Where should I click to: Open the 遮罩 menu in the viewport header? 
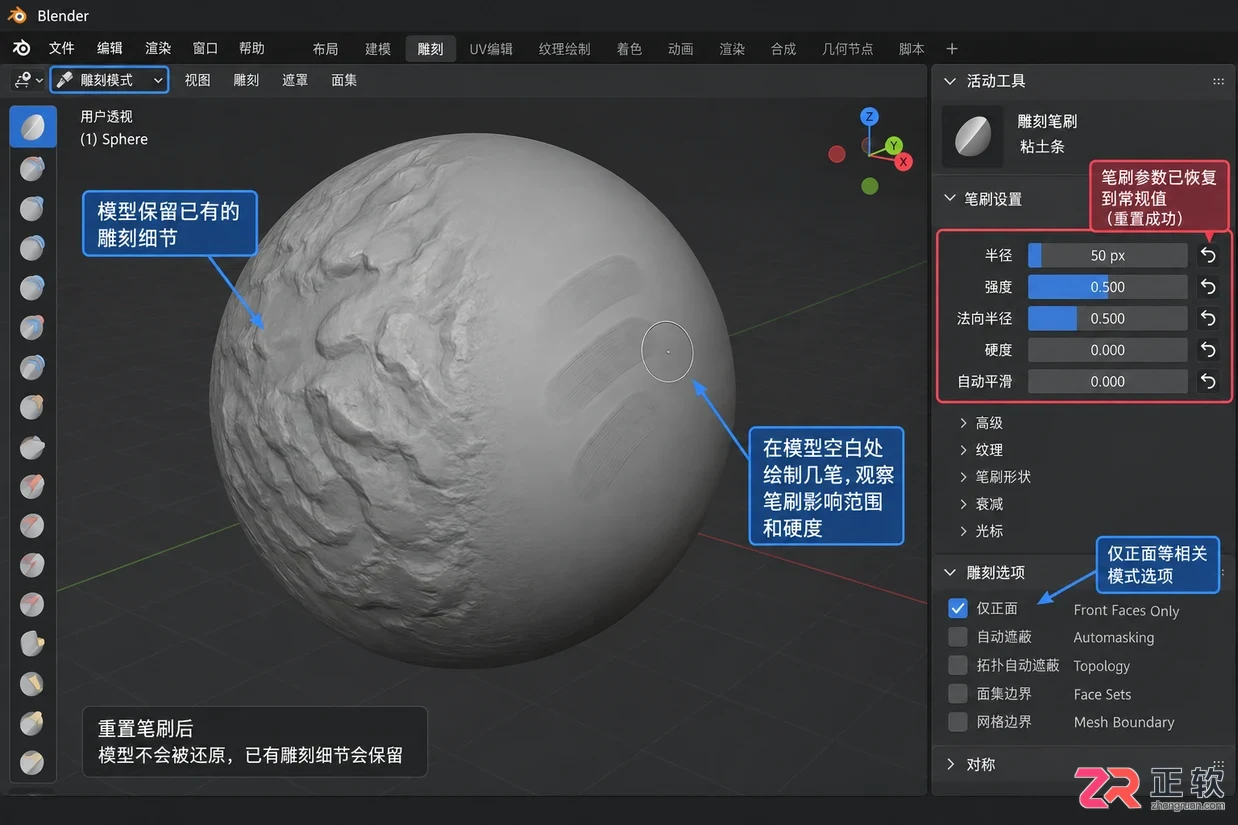click(295, 80)
